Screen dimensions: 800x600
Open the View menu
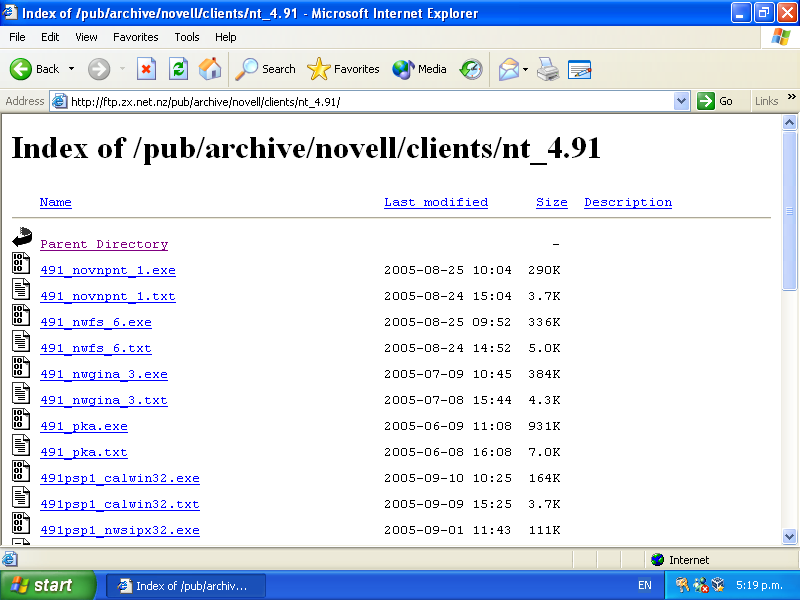[86, 37]
